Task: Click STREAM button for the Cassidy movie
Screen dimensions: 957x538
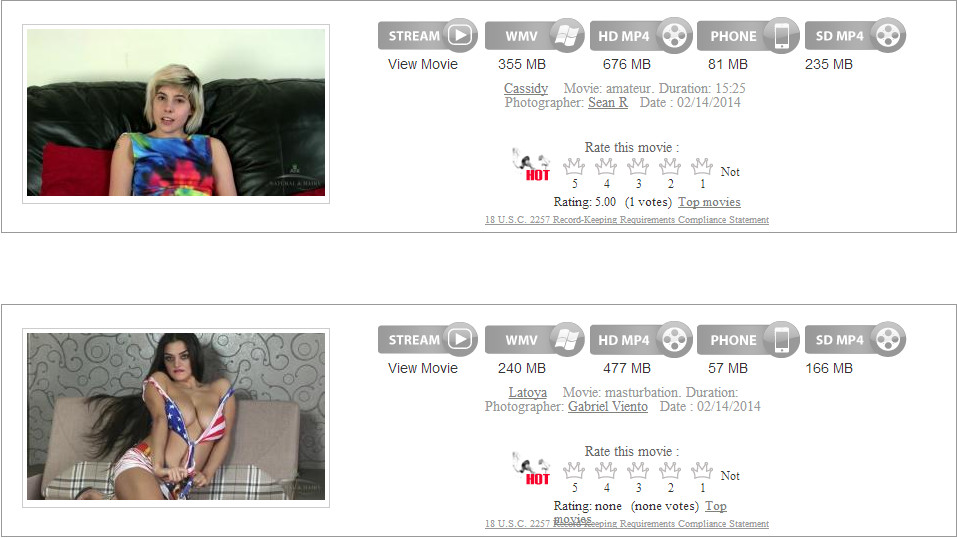Action: [427, 35]
